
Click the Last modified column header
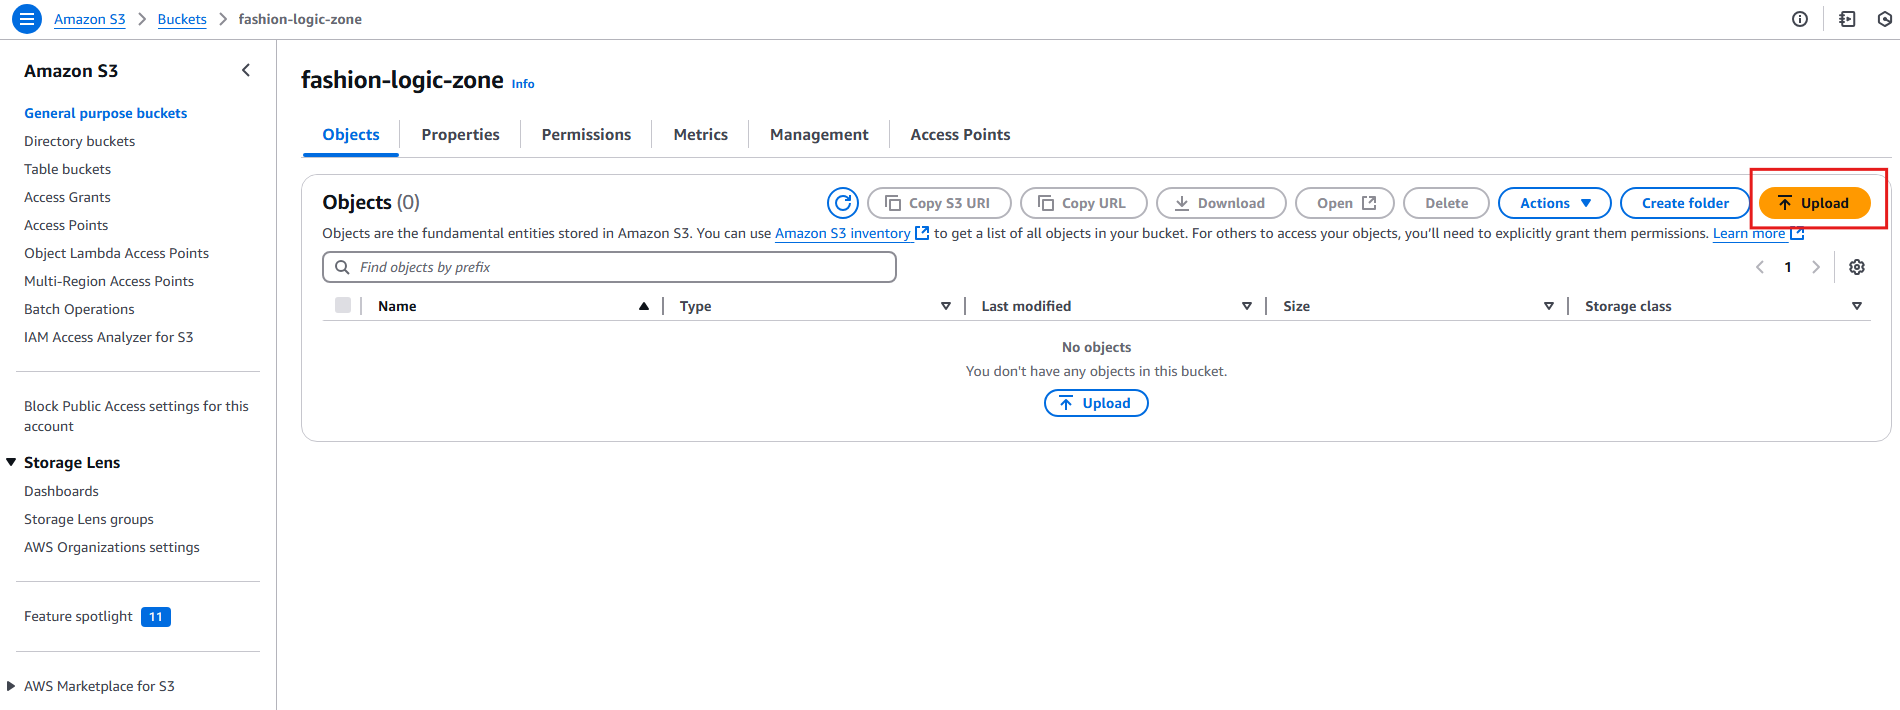[1026, 306]
